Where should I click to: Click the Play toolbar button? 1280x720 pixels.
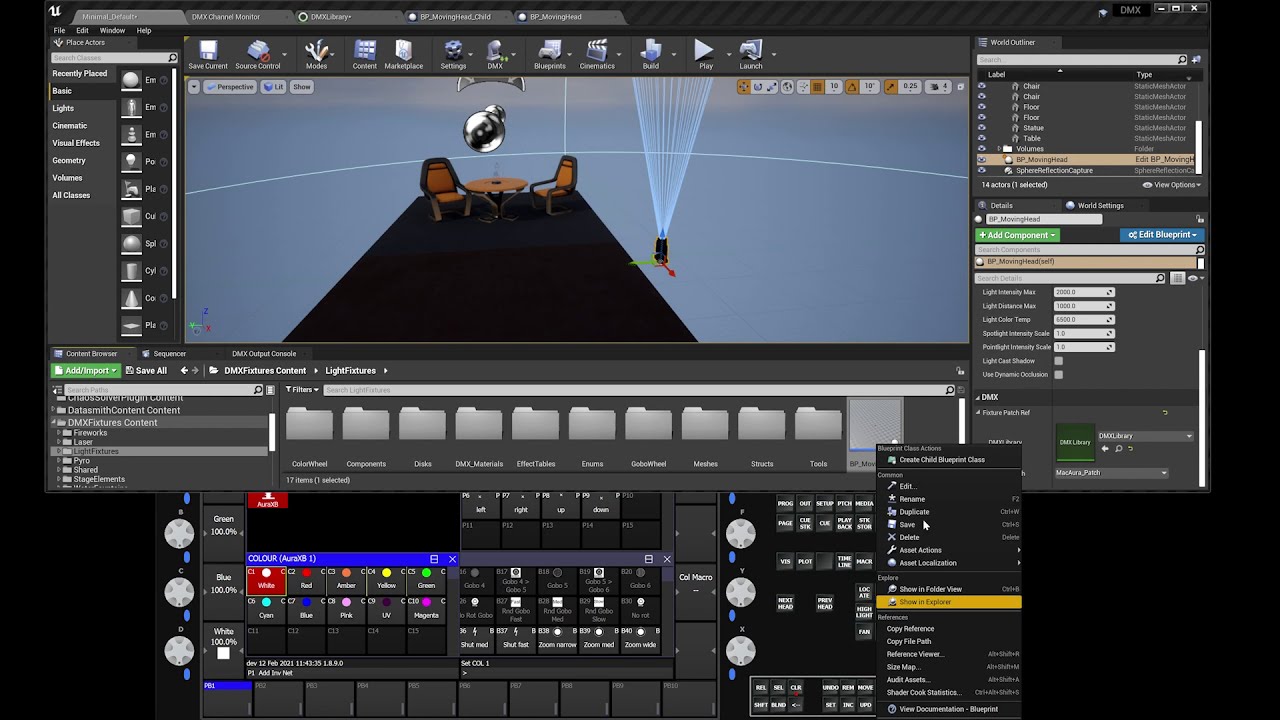(705, 55)
